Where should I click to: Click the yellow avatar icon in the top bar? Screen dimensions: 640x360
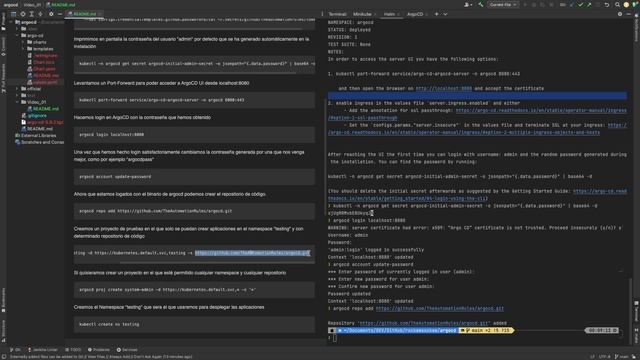[x=626, y=4]
